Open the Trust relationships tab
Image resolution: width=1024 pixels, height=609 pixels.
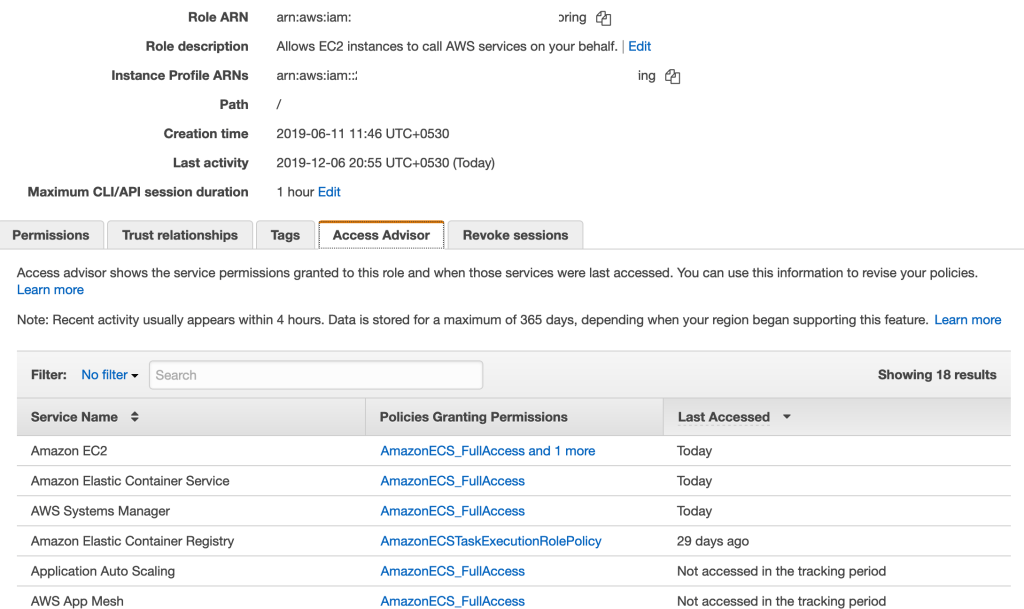(x=180, y=235)
